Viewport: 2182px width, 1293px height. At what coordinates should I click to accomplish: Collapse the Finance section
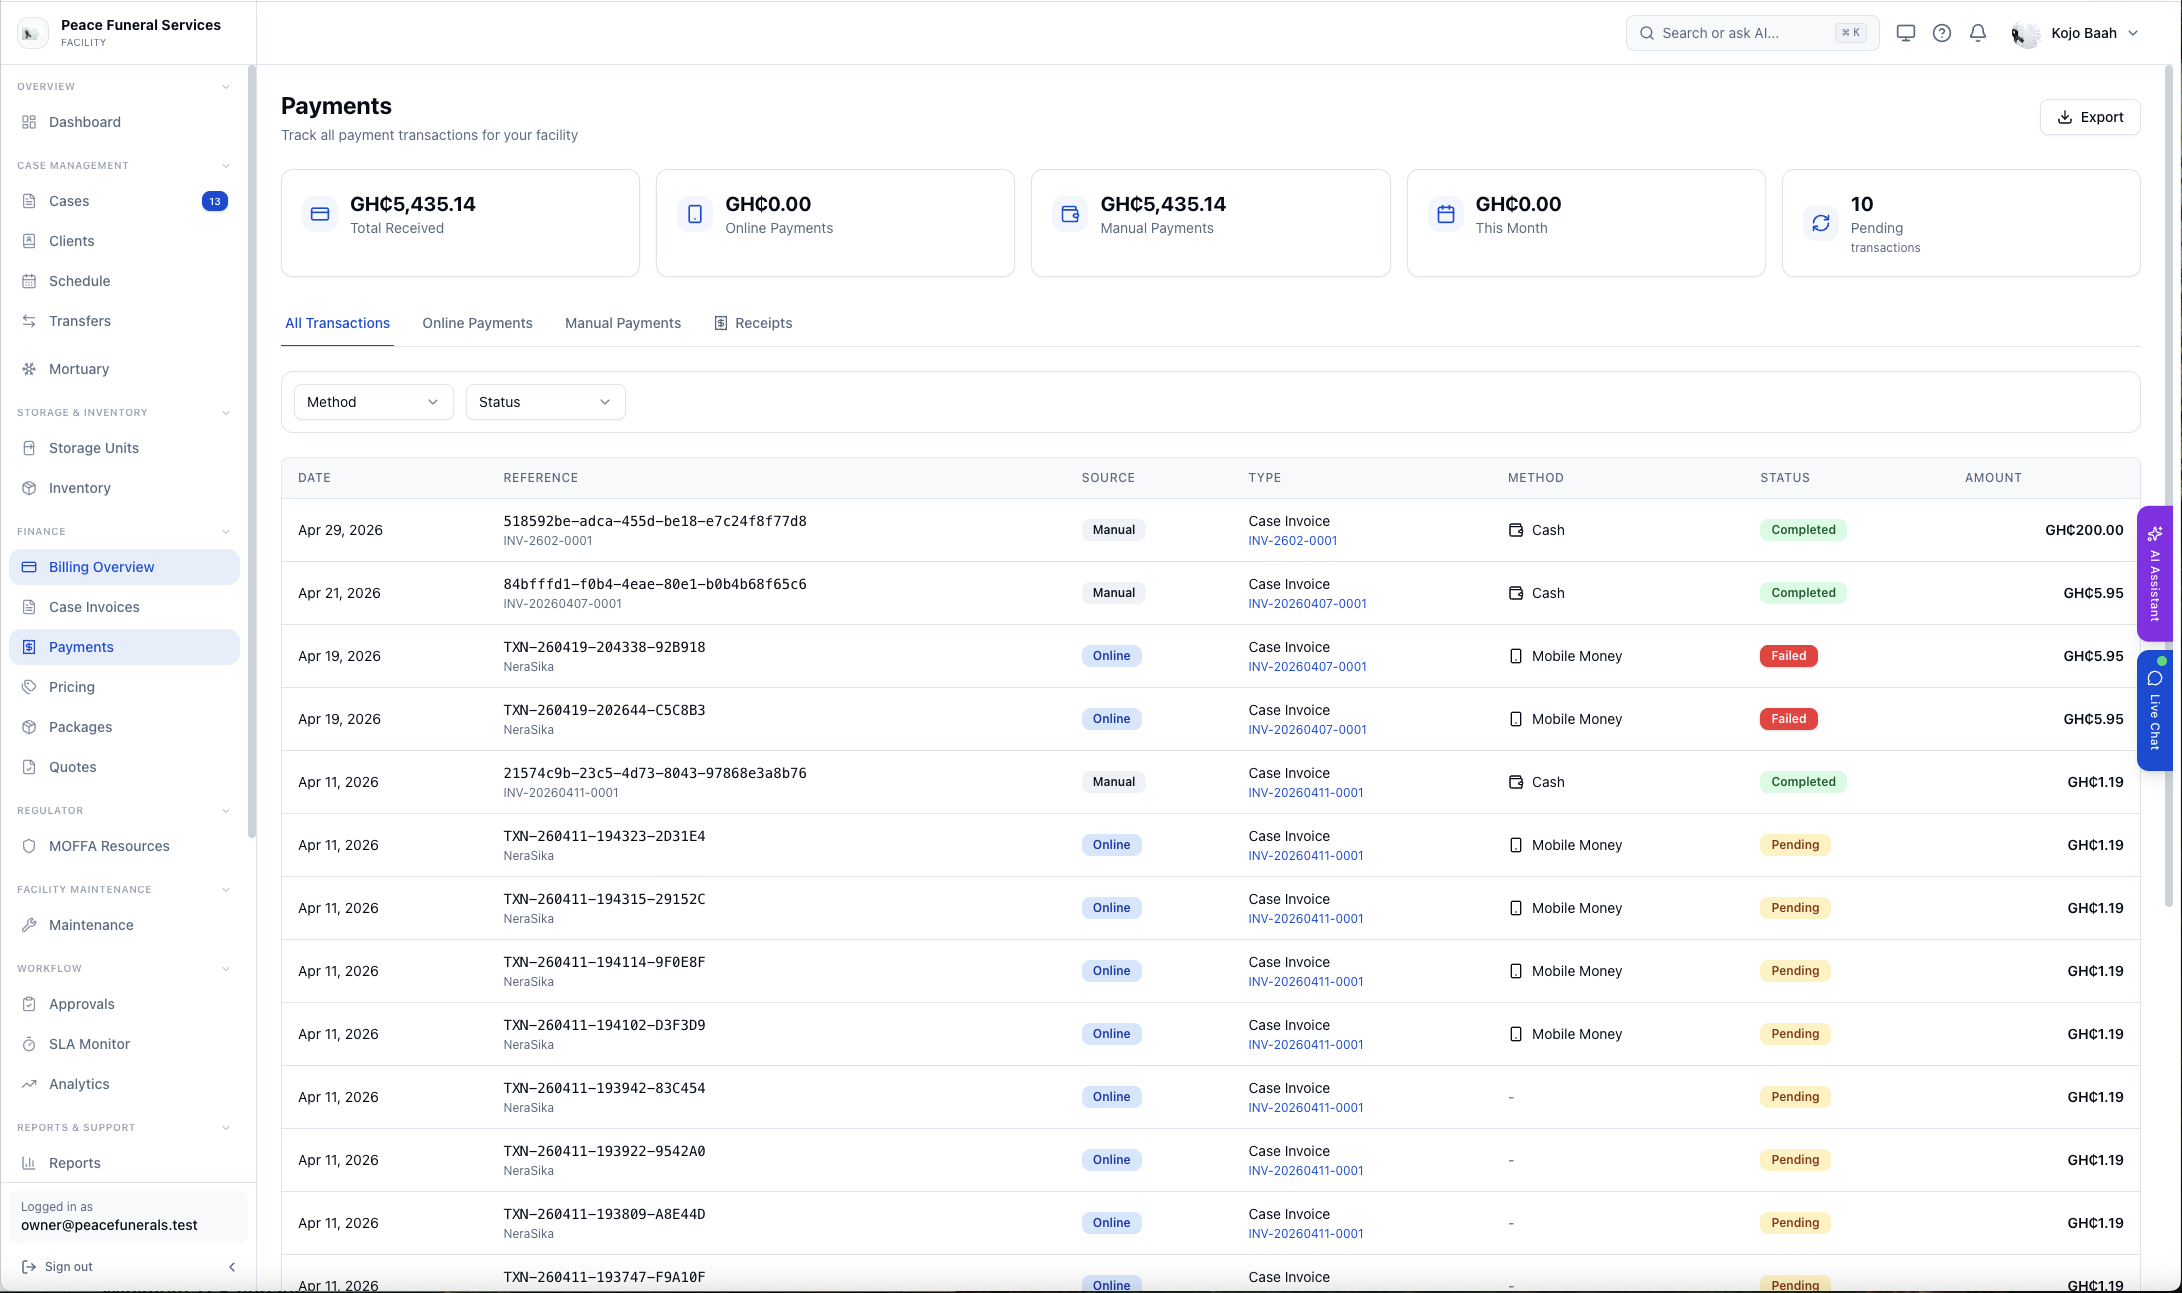click(226, 532)
